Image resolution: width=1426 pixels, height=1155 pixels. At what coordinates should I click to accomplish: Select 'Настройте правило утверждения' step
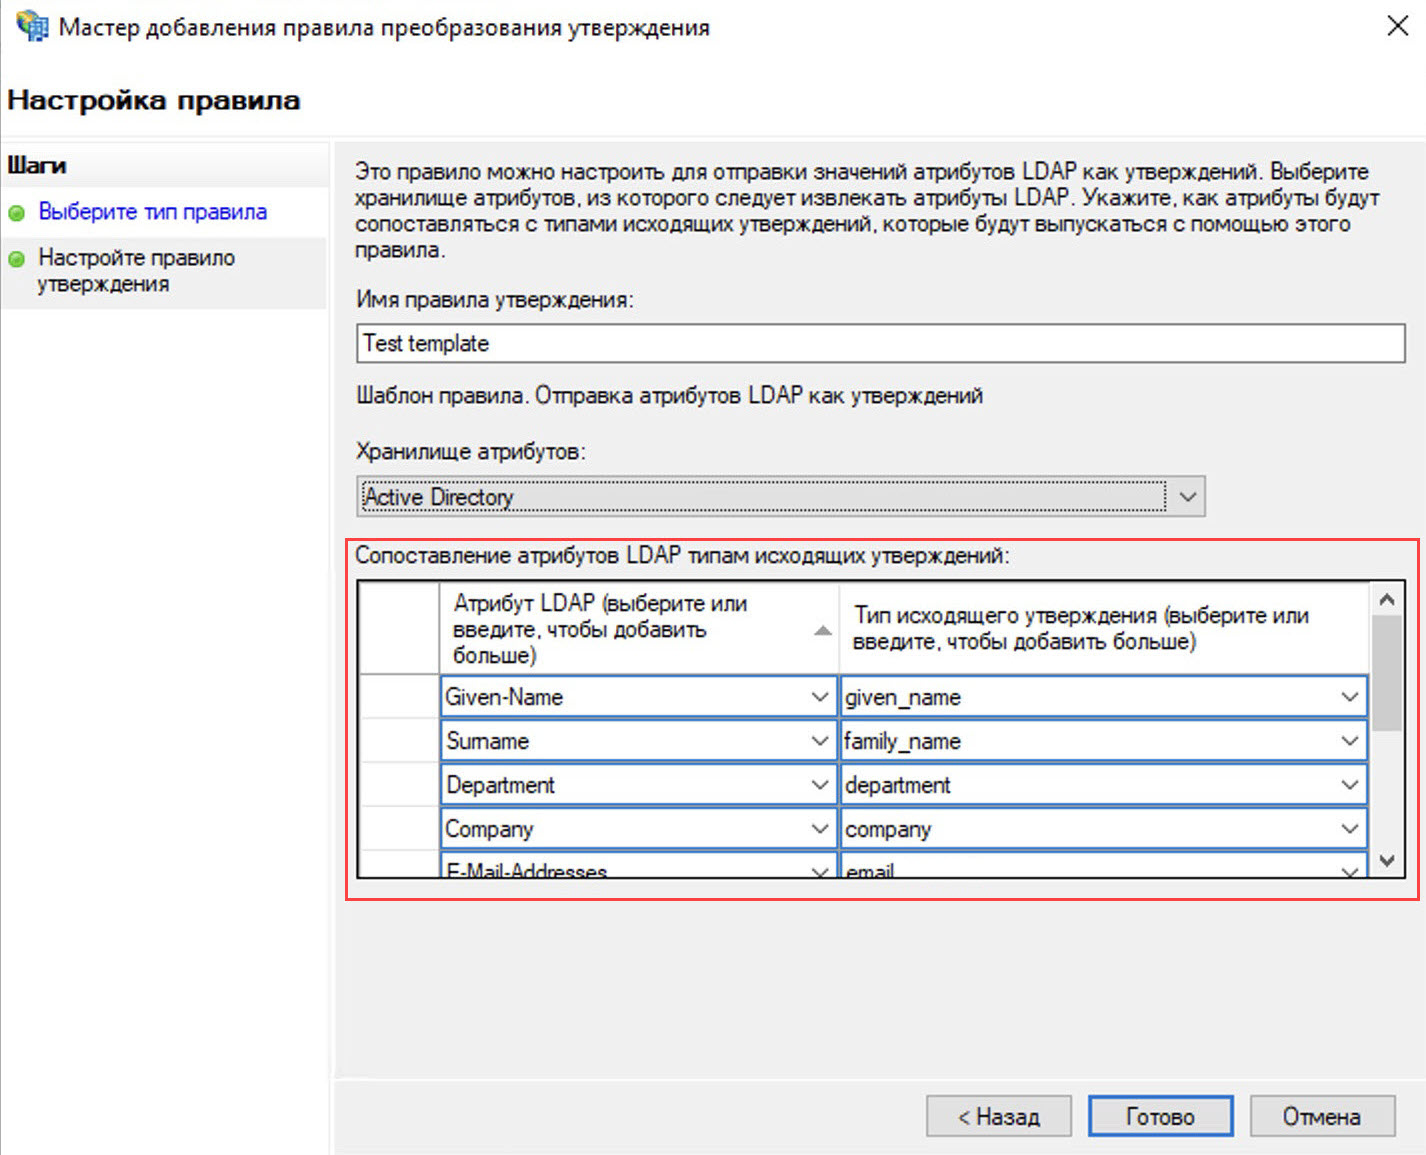[x=136, y=271]
